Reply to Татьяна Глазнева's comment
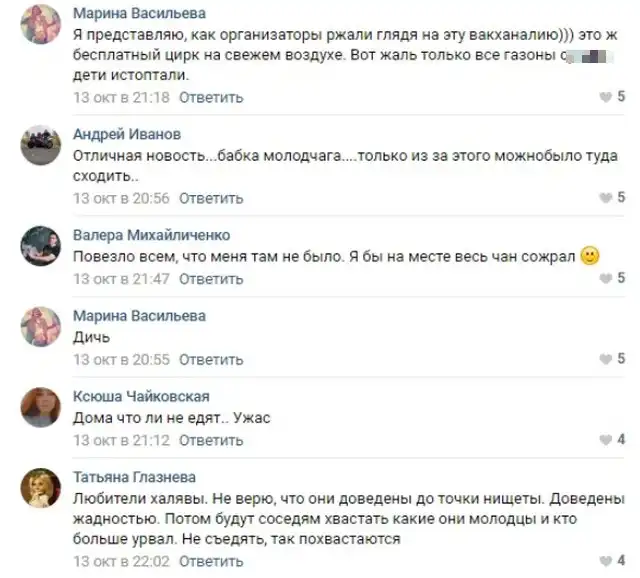The height and width of the screenshot is (578, 640). pos(211,561)
